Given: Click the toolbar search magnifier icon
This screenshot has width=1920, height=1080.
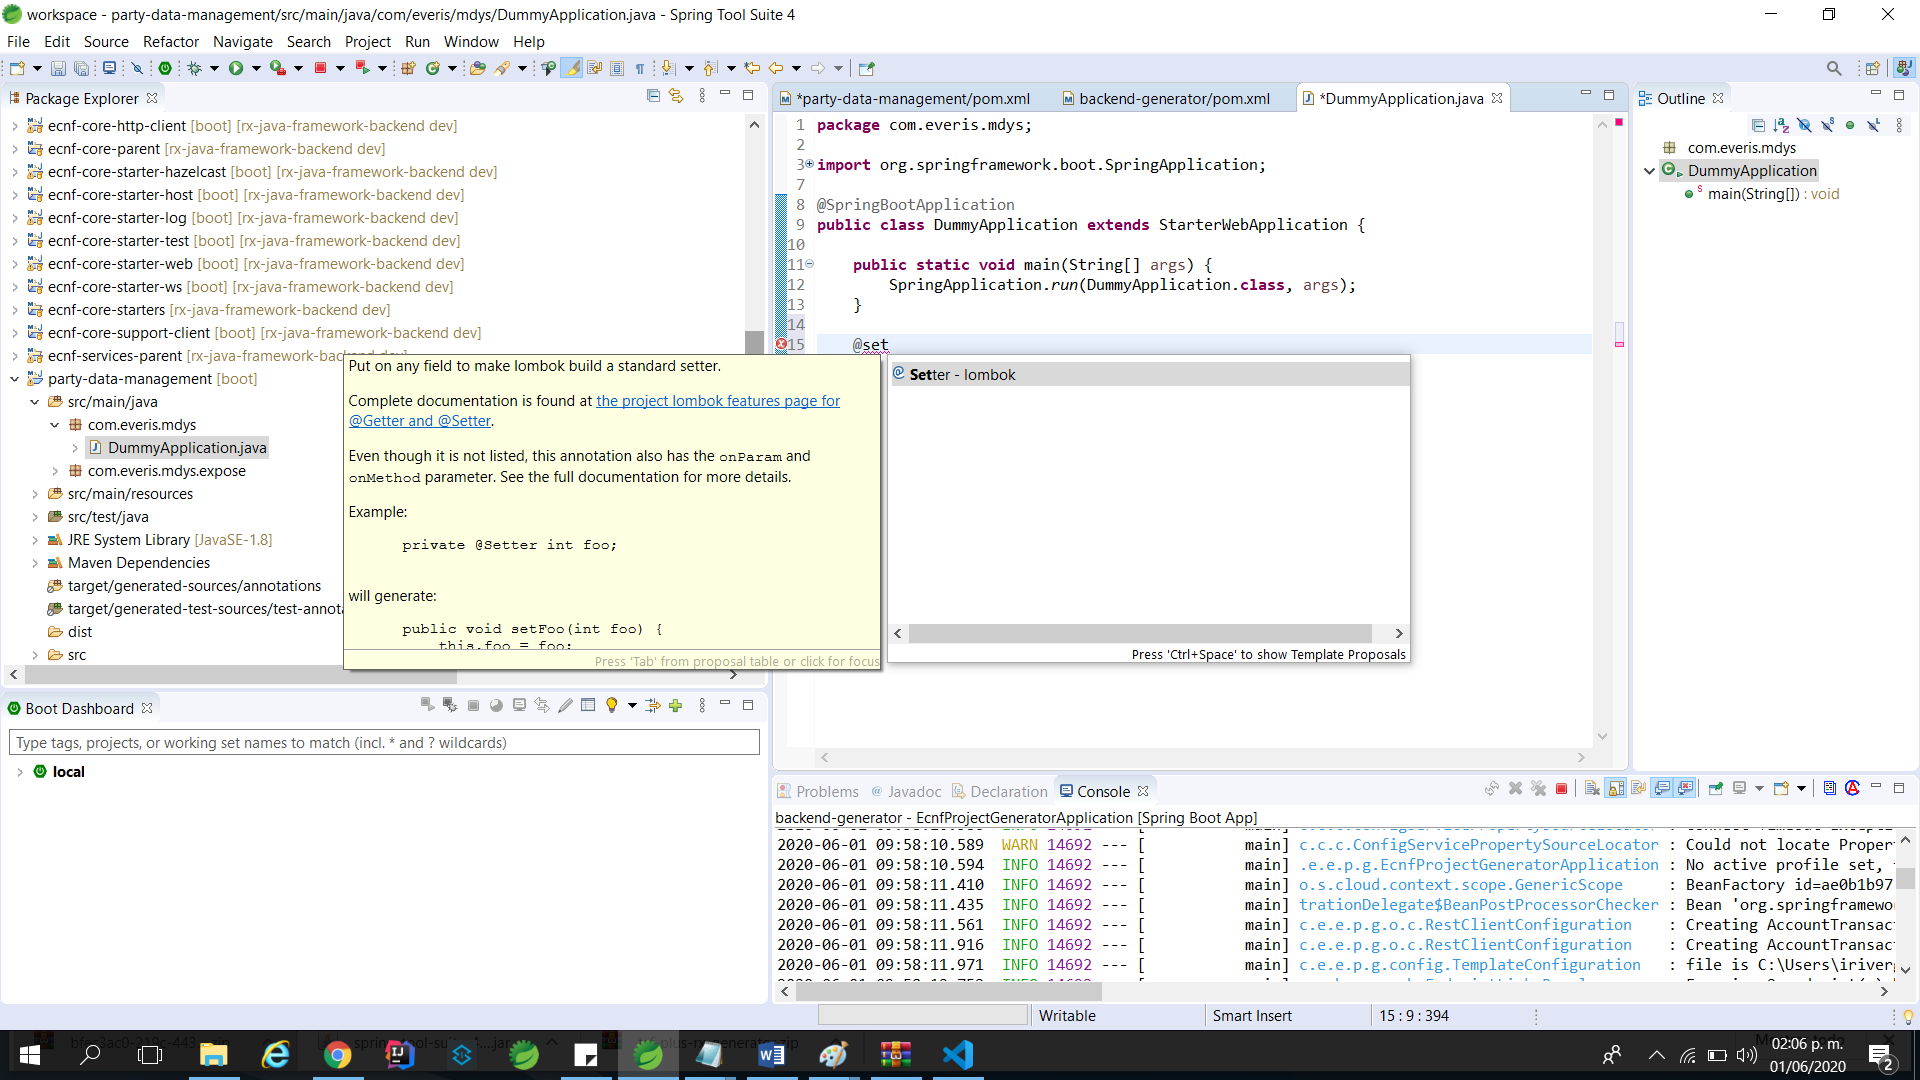Looking at the screenshot, I should (x=1834, y=68).
